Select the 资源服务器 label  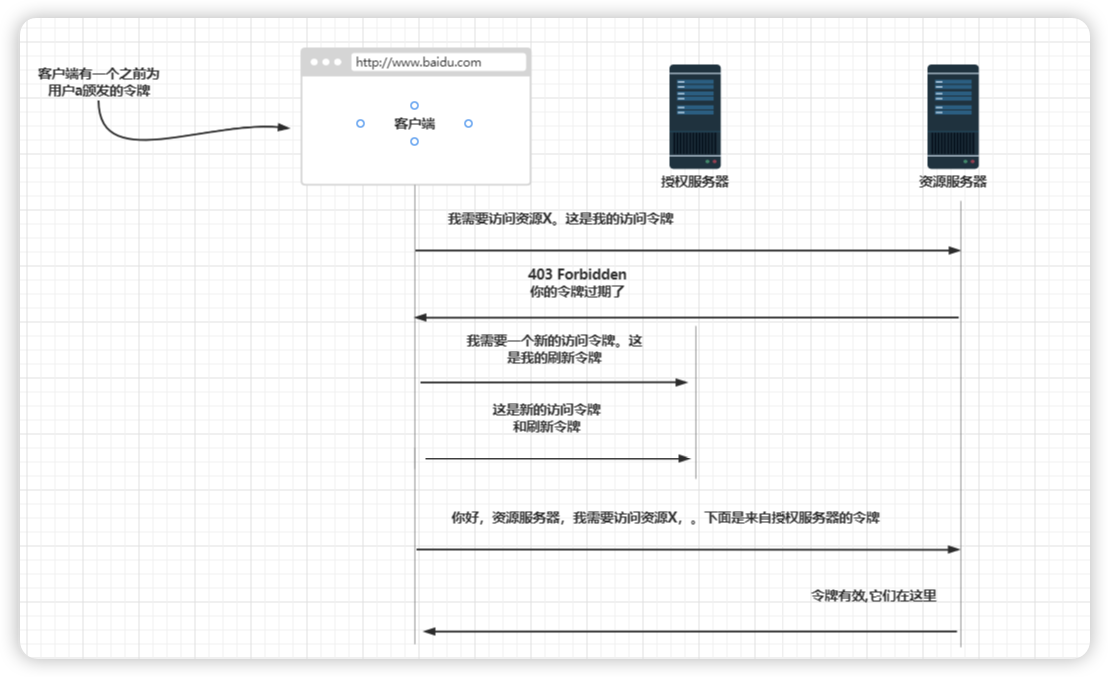pos(953,182)
